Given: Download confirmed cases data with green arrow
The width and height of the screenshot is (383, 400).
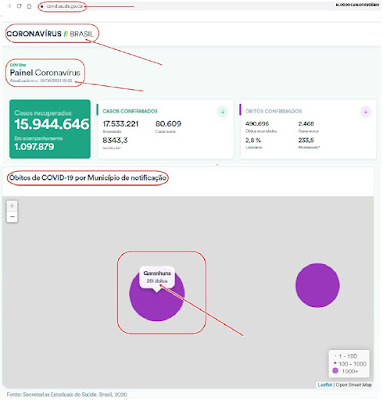Looking at the screenshot, I should pos(223,112).
